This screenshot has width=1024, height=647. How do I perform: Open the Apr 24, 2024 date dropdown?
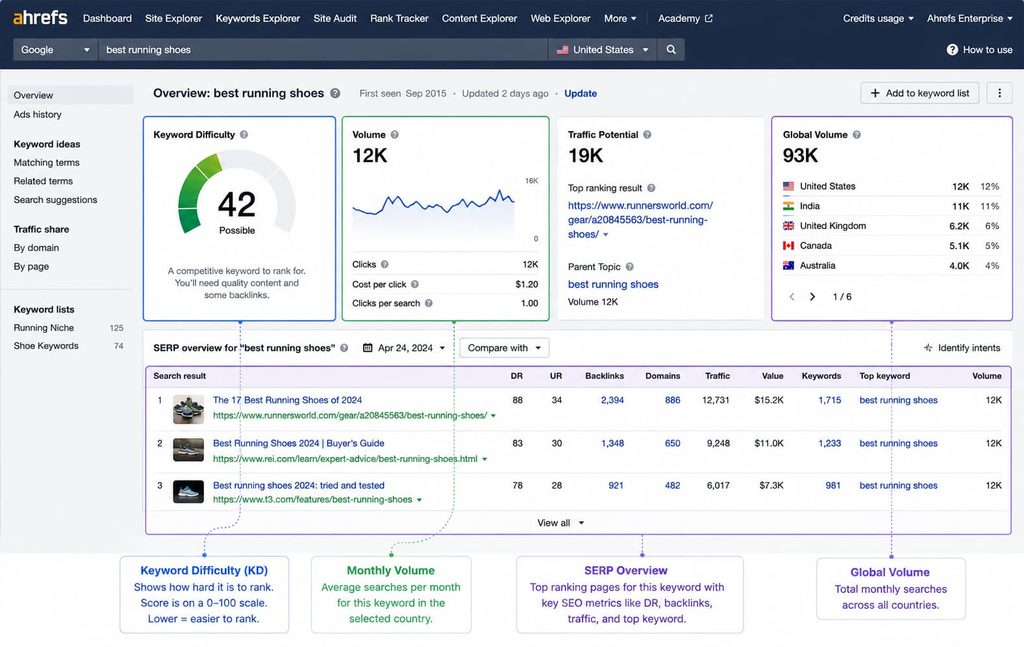pyautogui.click(x=404, y=348)
